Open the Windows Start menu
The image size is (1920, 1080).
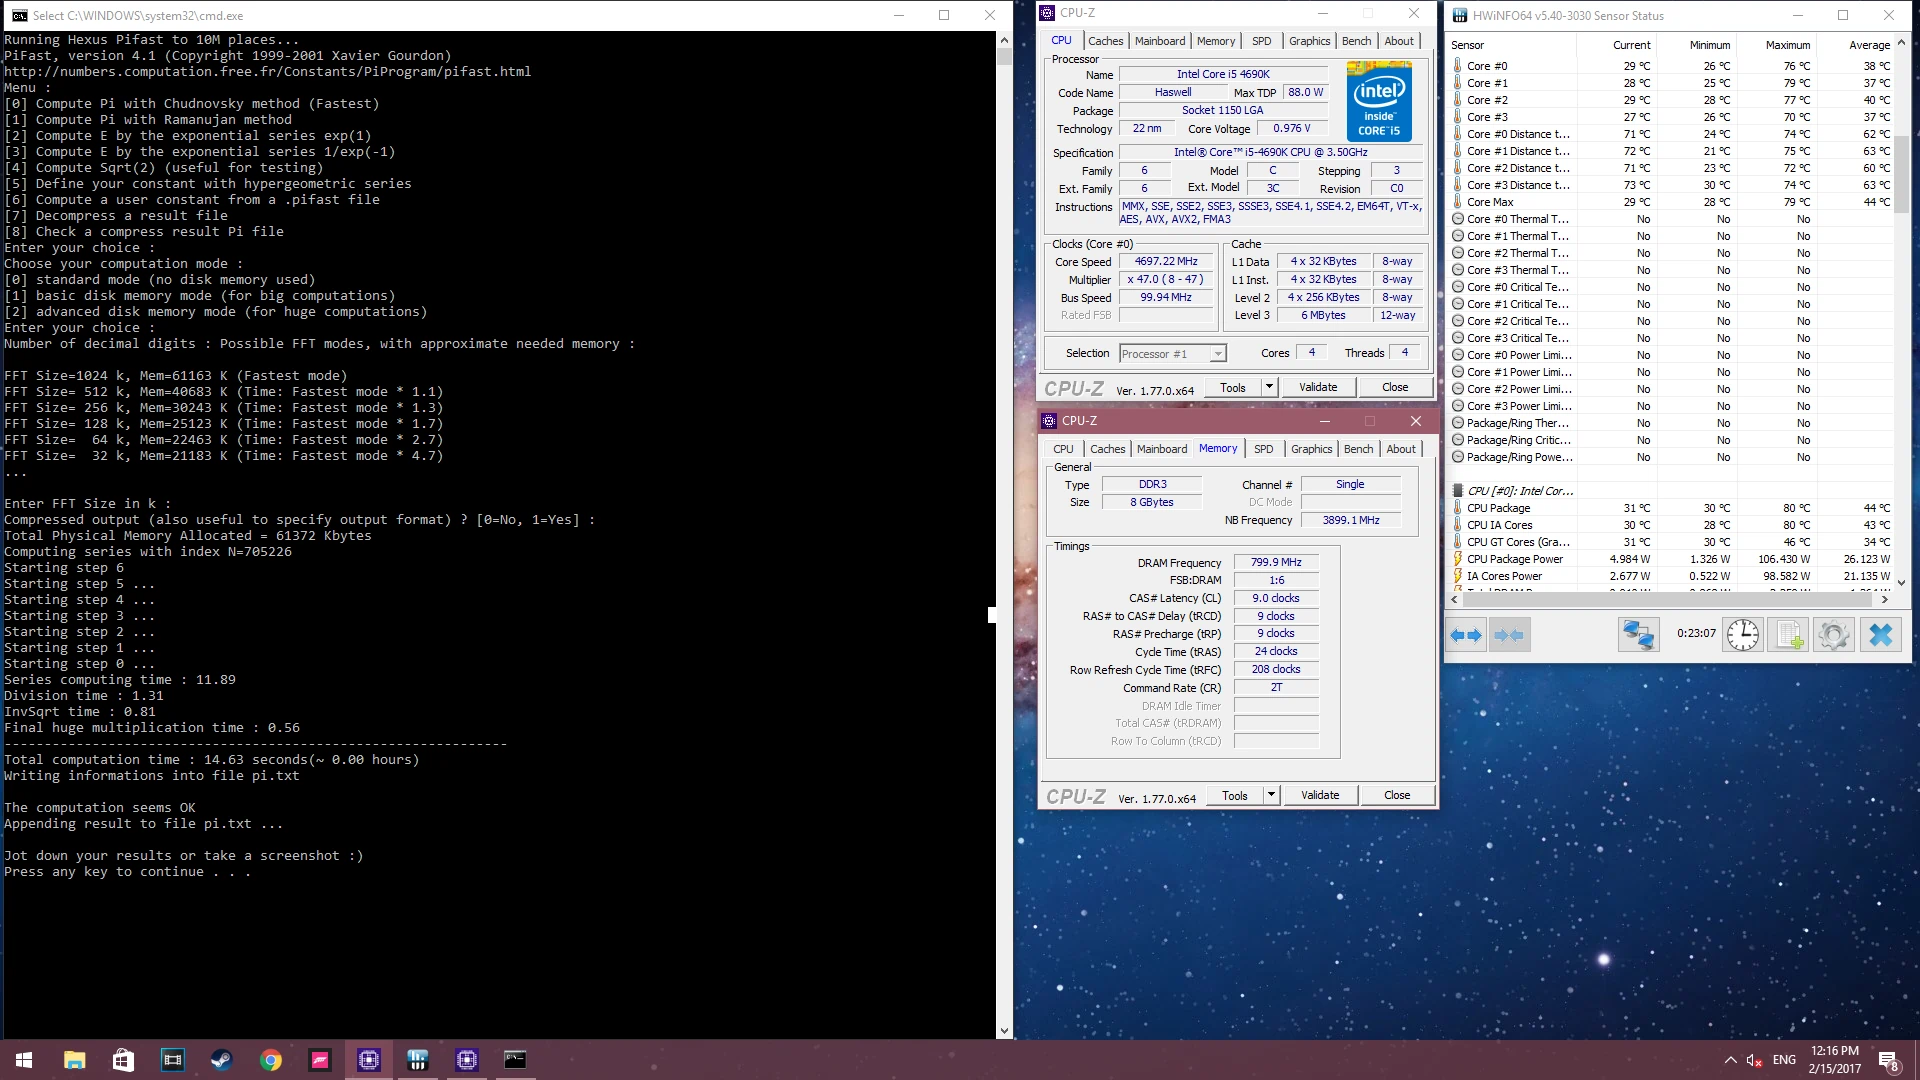point(24,1060)
